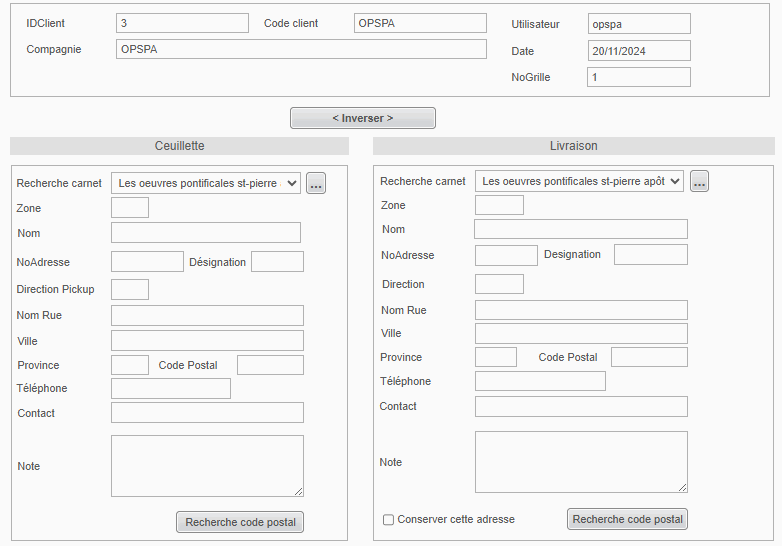Click inside the Livraison Note text area
This screenshot has height=546, width=782.
click(x=581, y=461)
